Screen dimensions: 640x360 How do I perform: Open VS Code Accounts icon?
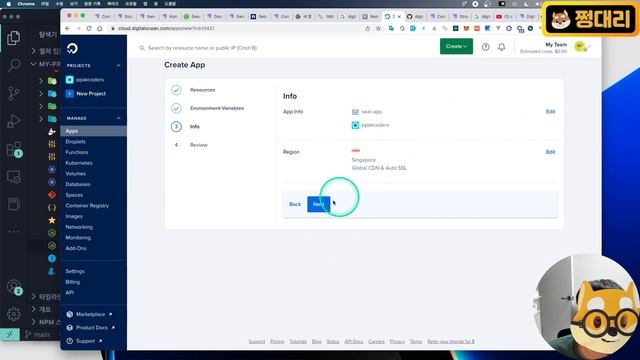tap(14, 287)
